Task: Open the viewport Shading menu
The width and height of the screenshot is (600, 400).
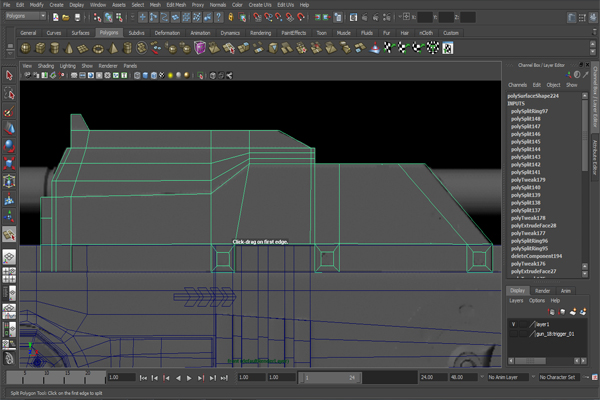Action: (x=46, y=66)
